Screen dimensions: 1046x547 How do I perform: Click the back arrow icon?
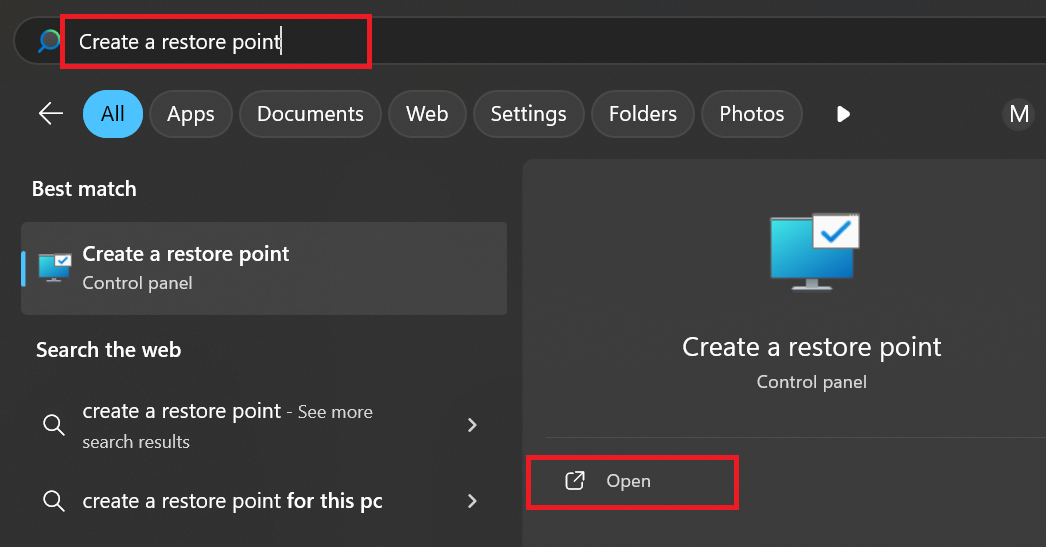50,113
